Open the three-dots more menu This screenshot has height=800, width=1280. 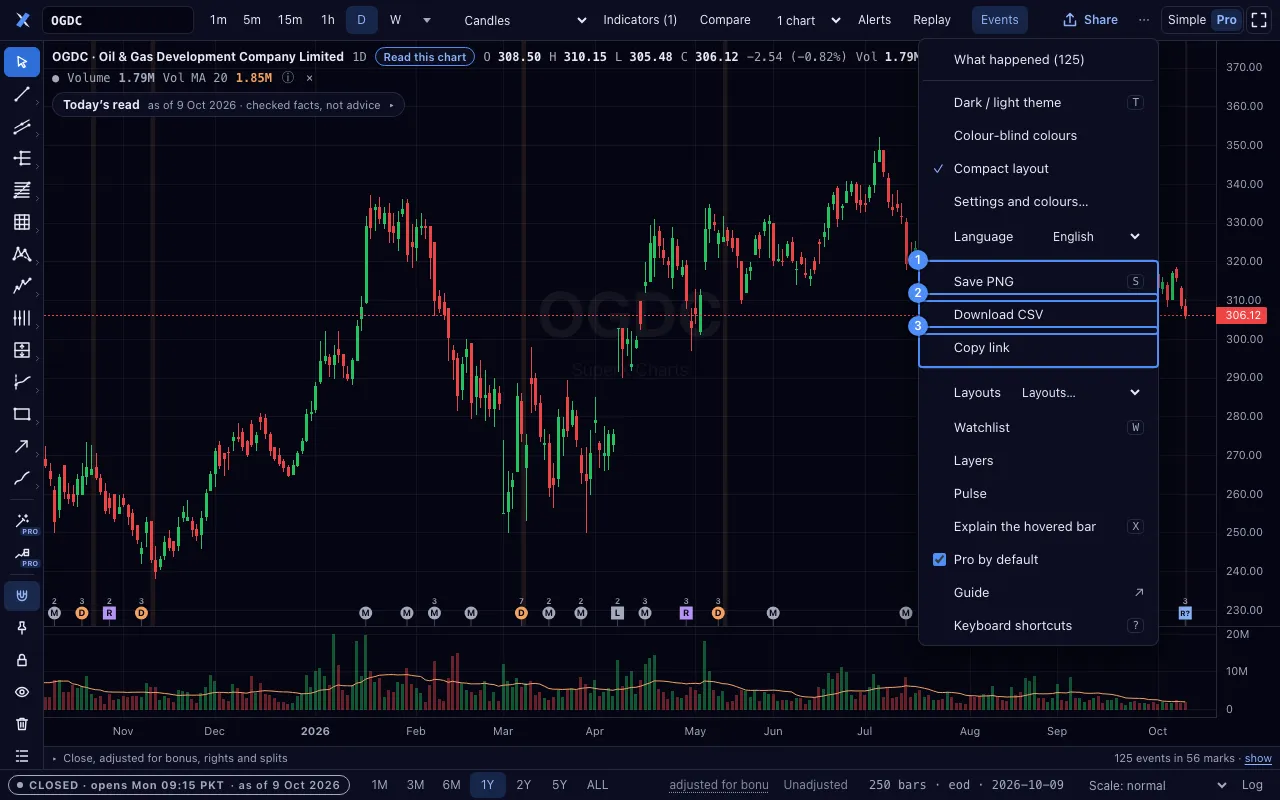coord(1144,20)
